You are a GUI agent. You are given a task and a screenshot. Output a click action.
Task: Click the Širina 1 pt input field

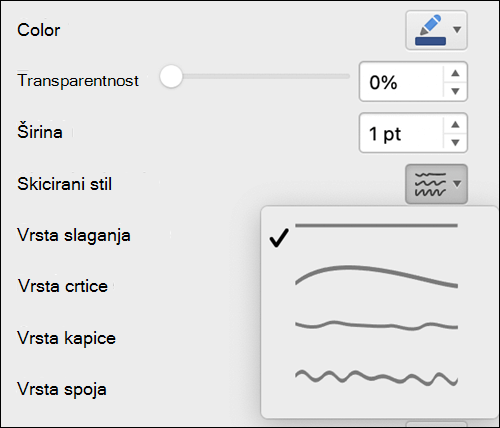(401, 133)
